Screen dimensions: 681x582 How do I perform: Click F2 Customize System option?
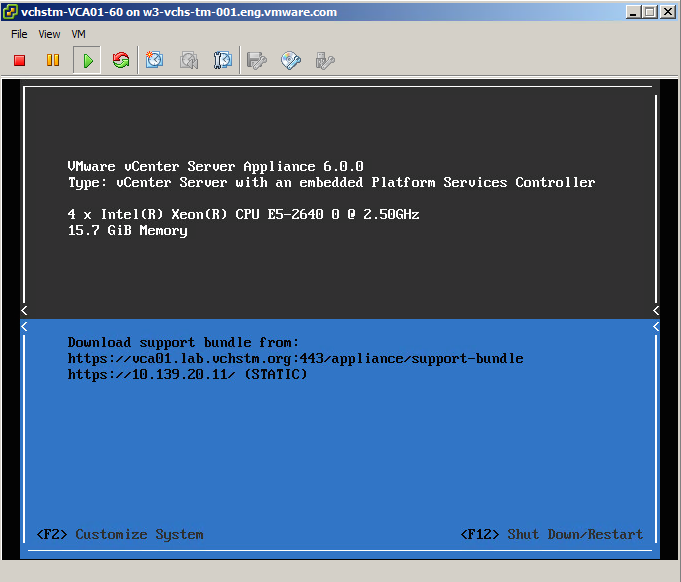tap(120, 534)
